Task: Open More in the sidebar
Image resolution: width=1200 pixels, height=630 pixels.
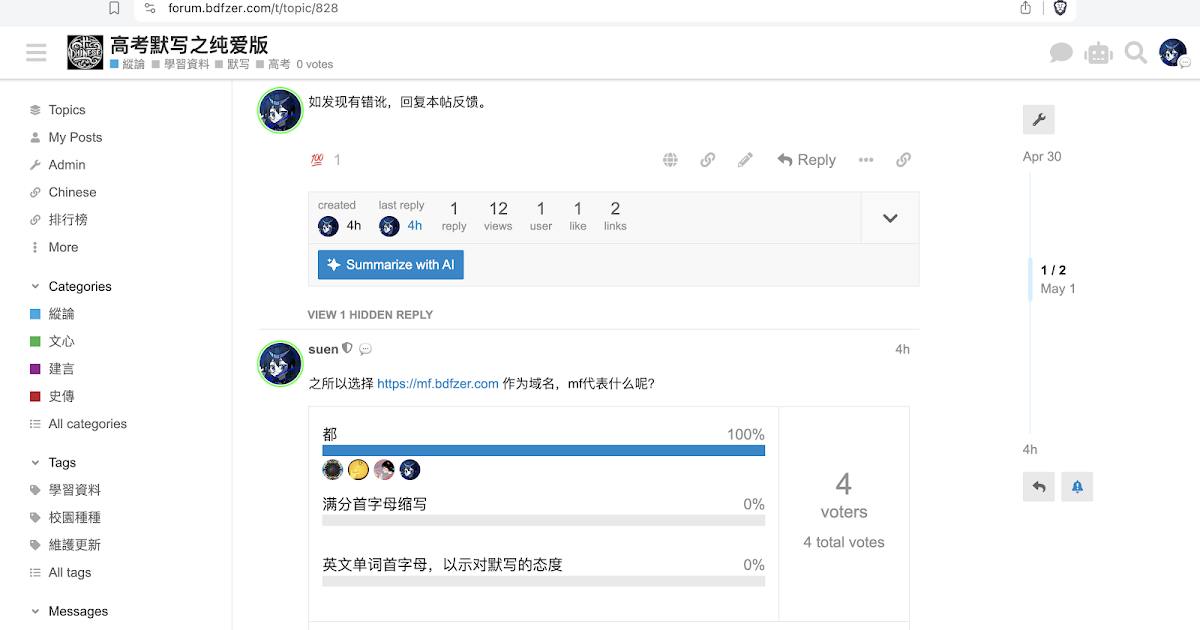Action: [x=63, y=247]
